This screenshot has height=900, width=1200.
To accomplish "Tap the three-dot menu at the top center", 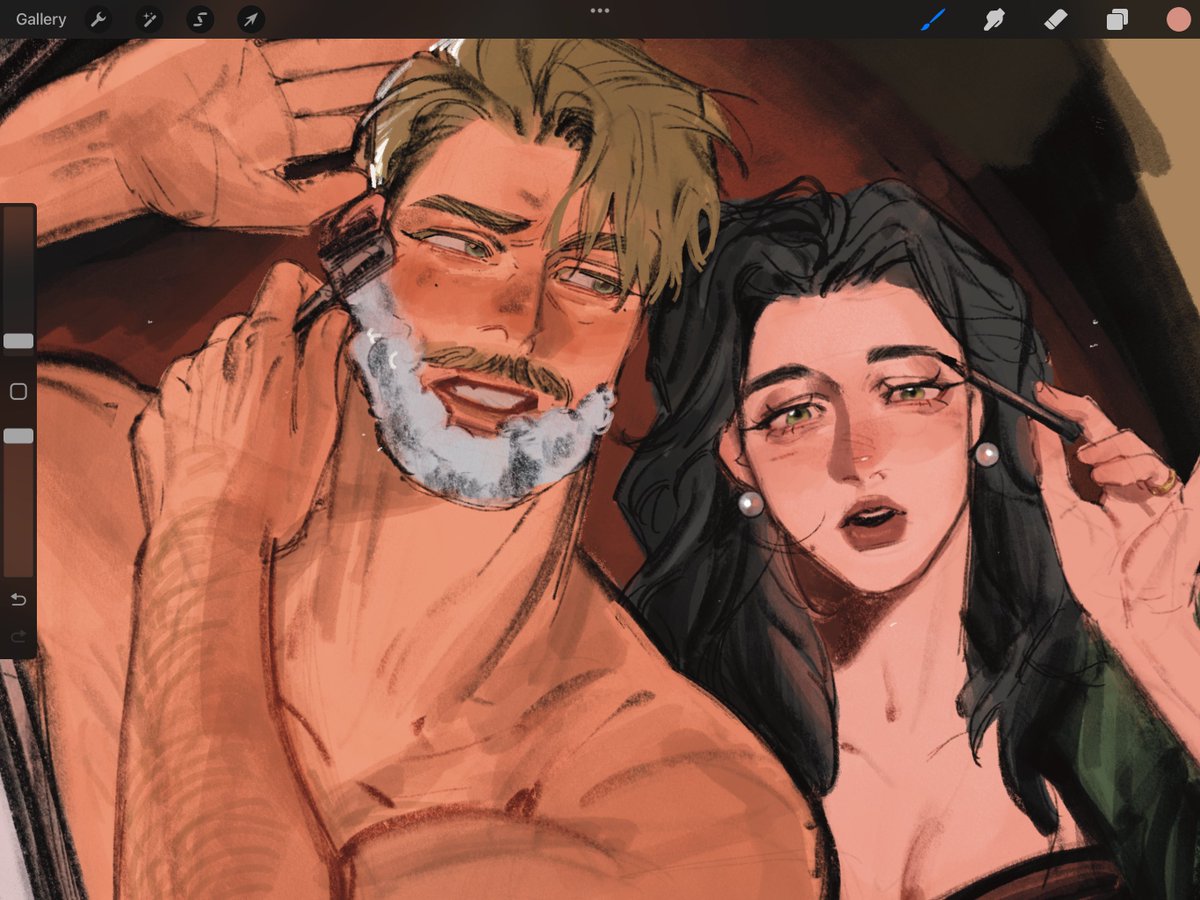I will point(600,11).
